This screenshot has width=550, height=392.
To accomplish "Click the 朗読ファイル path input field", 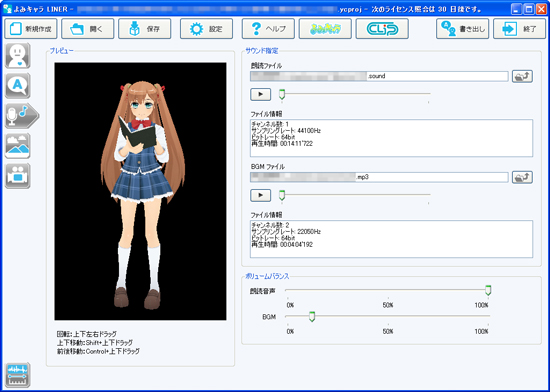I will tap(379, 76).
